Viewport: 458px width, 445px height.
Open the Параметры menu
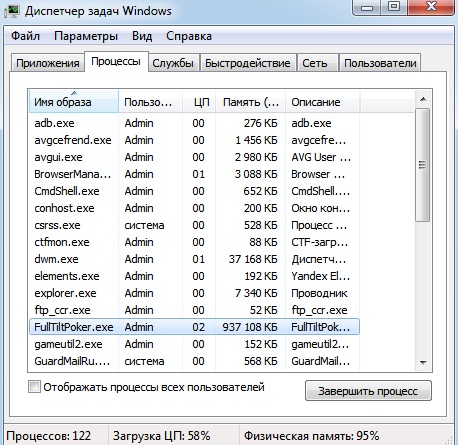tap(86, 36)
